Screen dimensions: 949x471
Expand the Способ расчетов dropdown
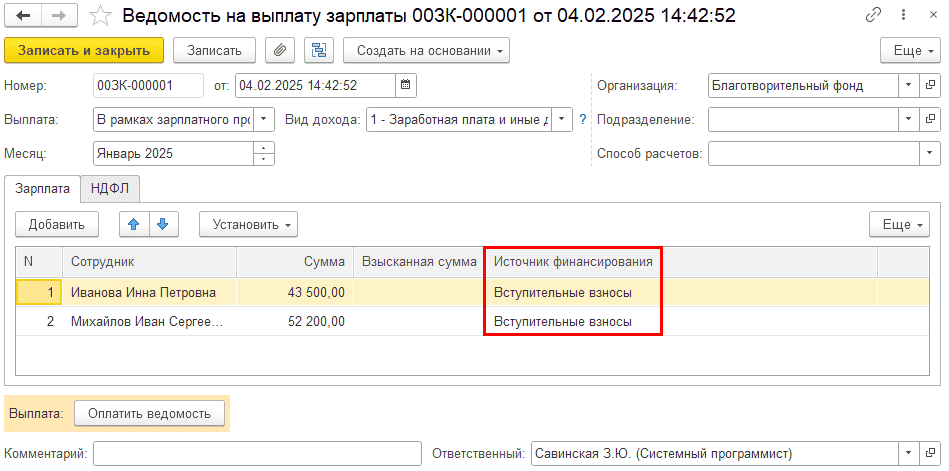coord(930,153)
